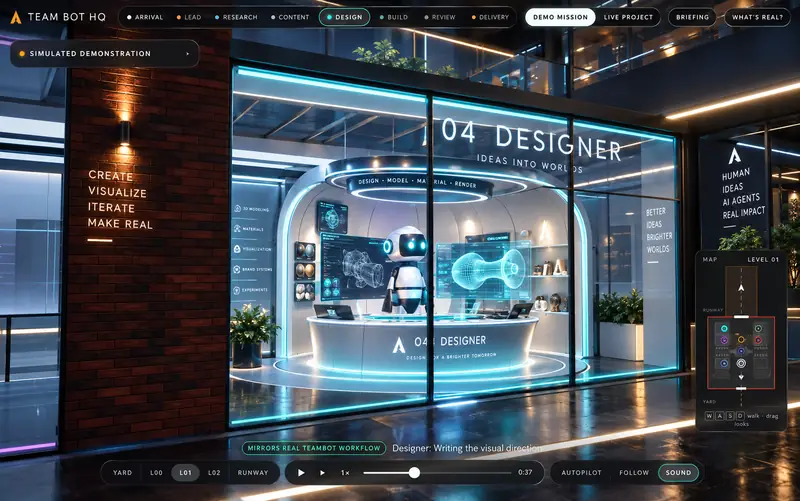Go to the Research stage

[x=236, y=17]
